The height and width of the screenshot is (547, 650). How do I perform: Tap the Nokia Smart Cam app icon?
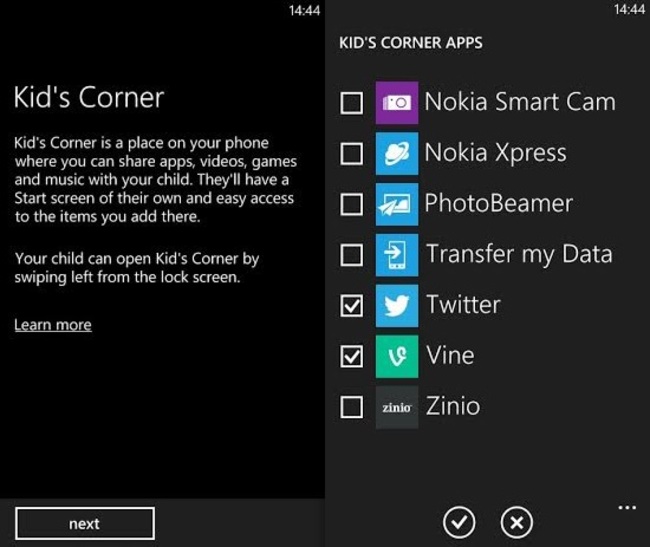397,103
